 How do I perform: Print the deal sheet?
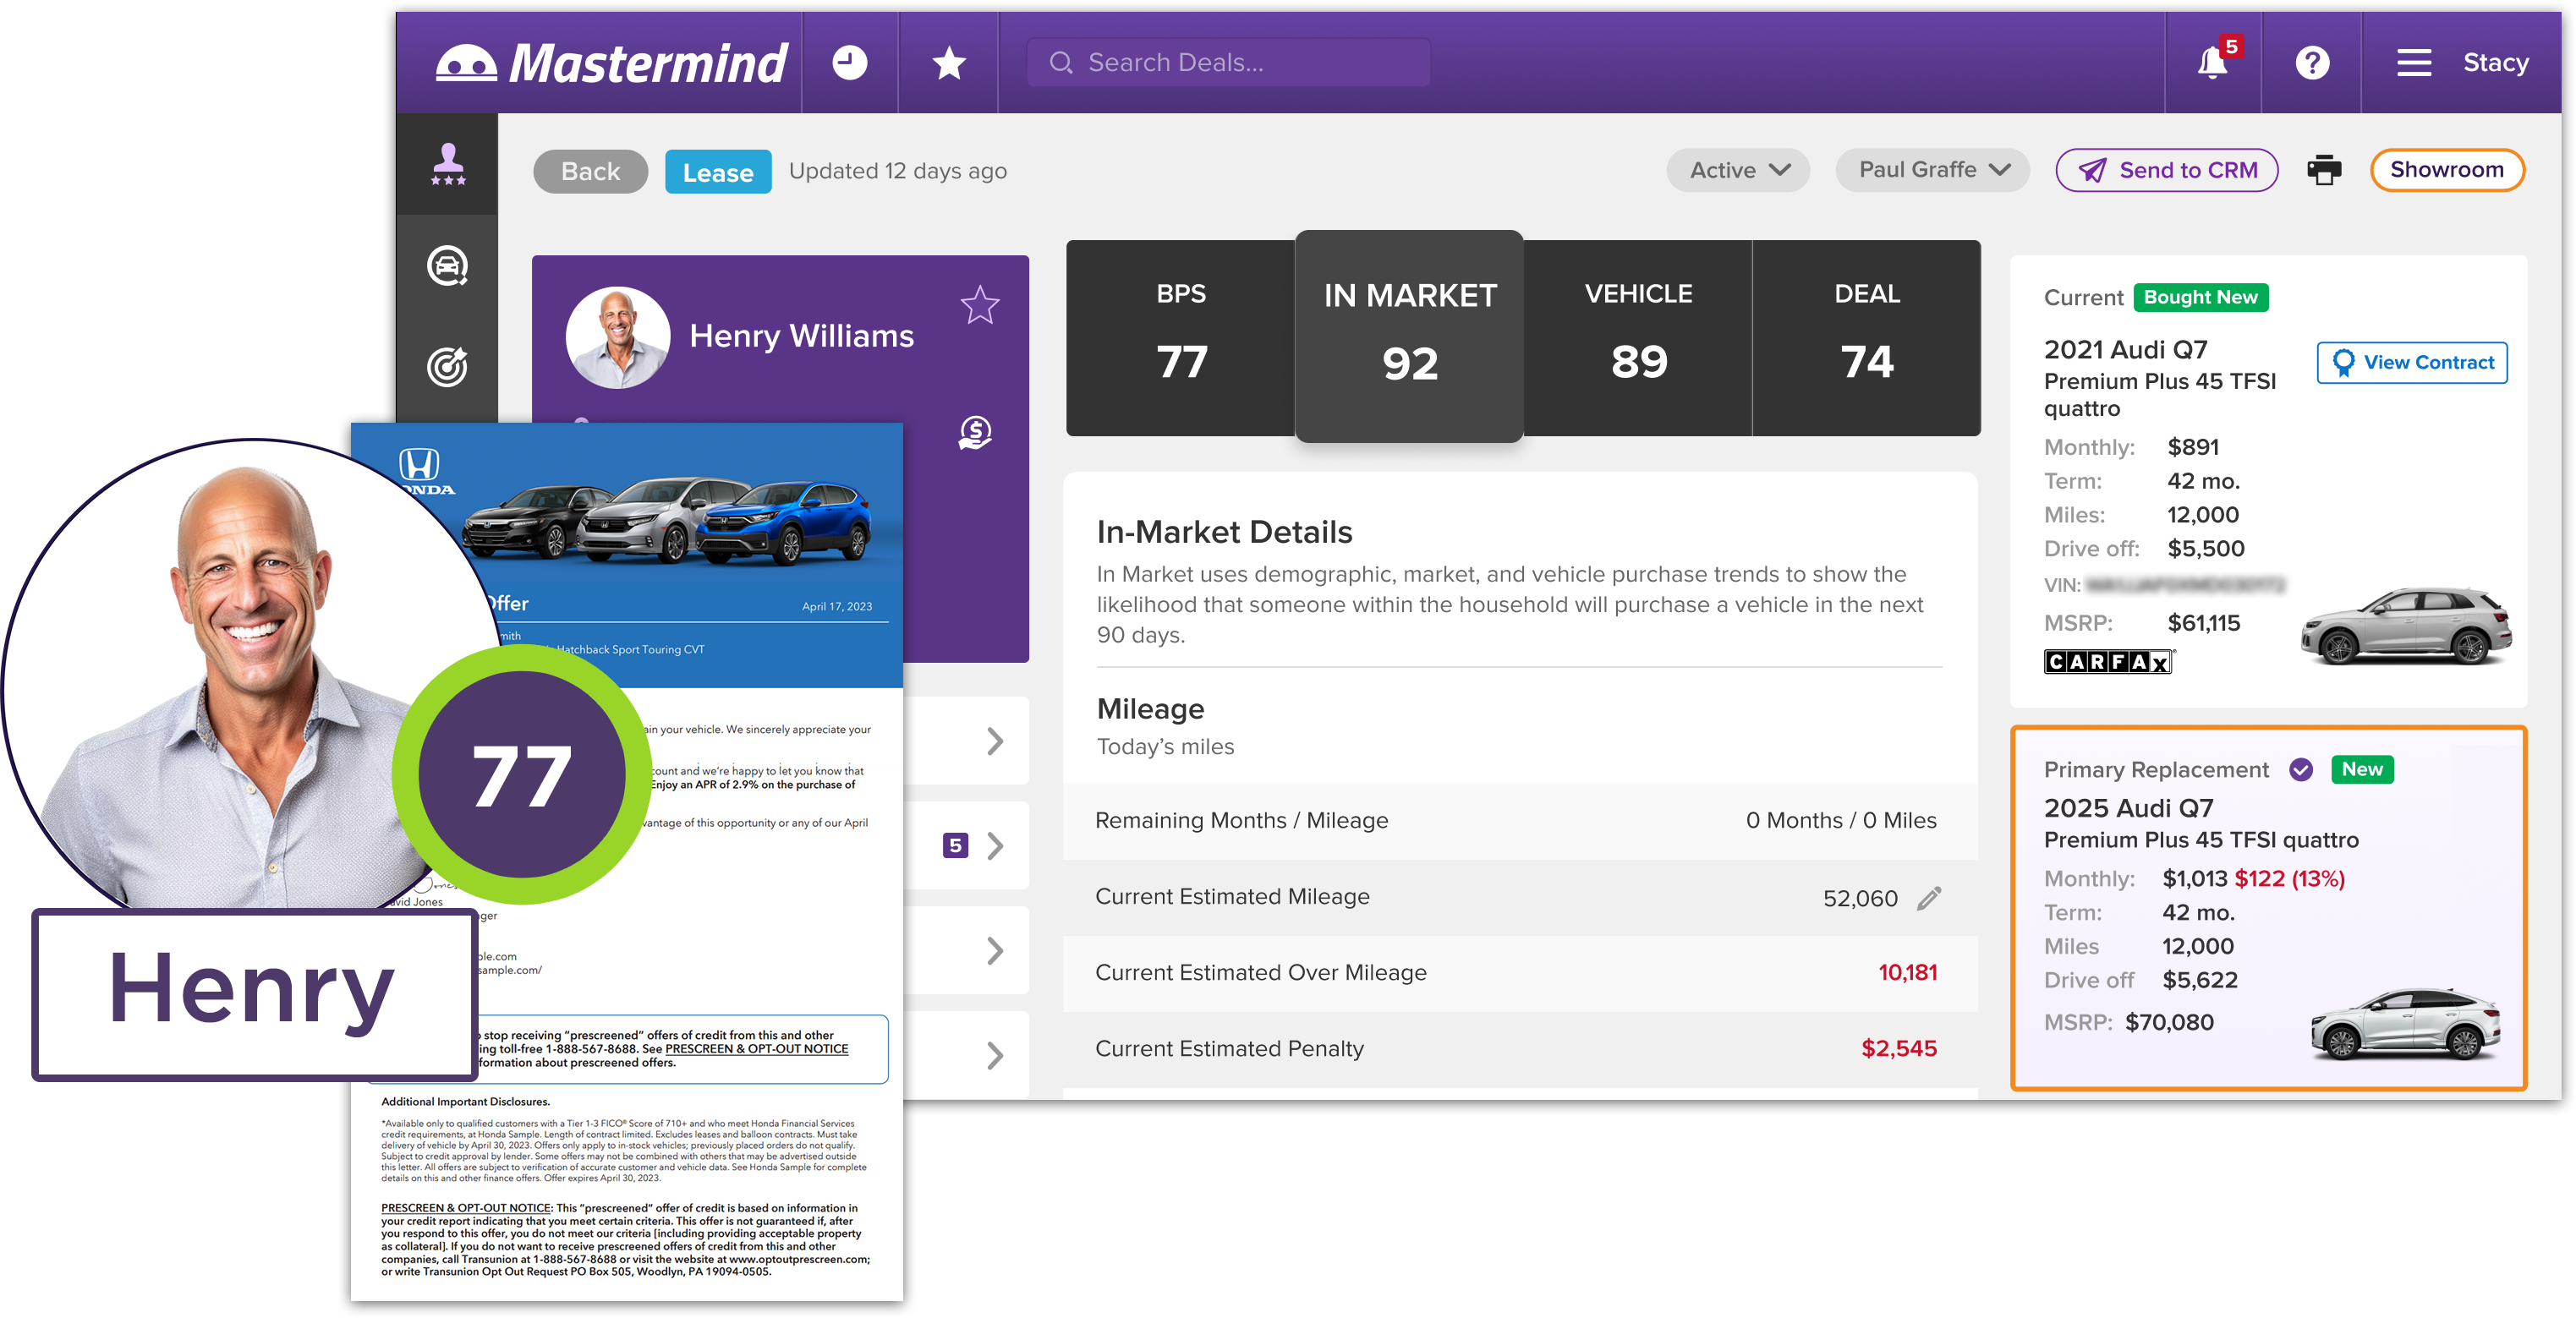coord(2323,170)
